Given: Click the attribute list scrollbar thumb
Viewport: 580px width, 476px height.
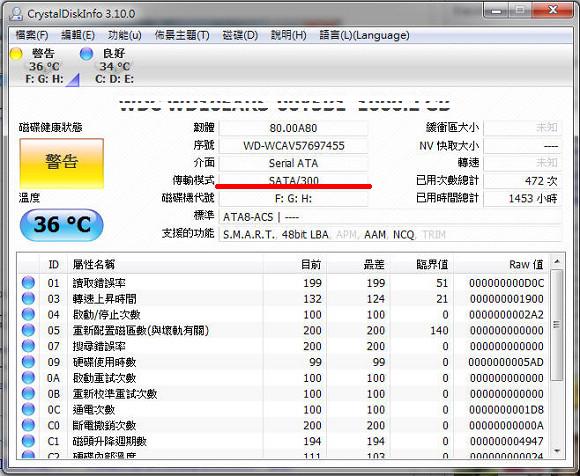Looking at the screenshot, I should [557, 325].
